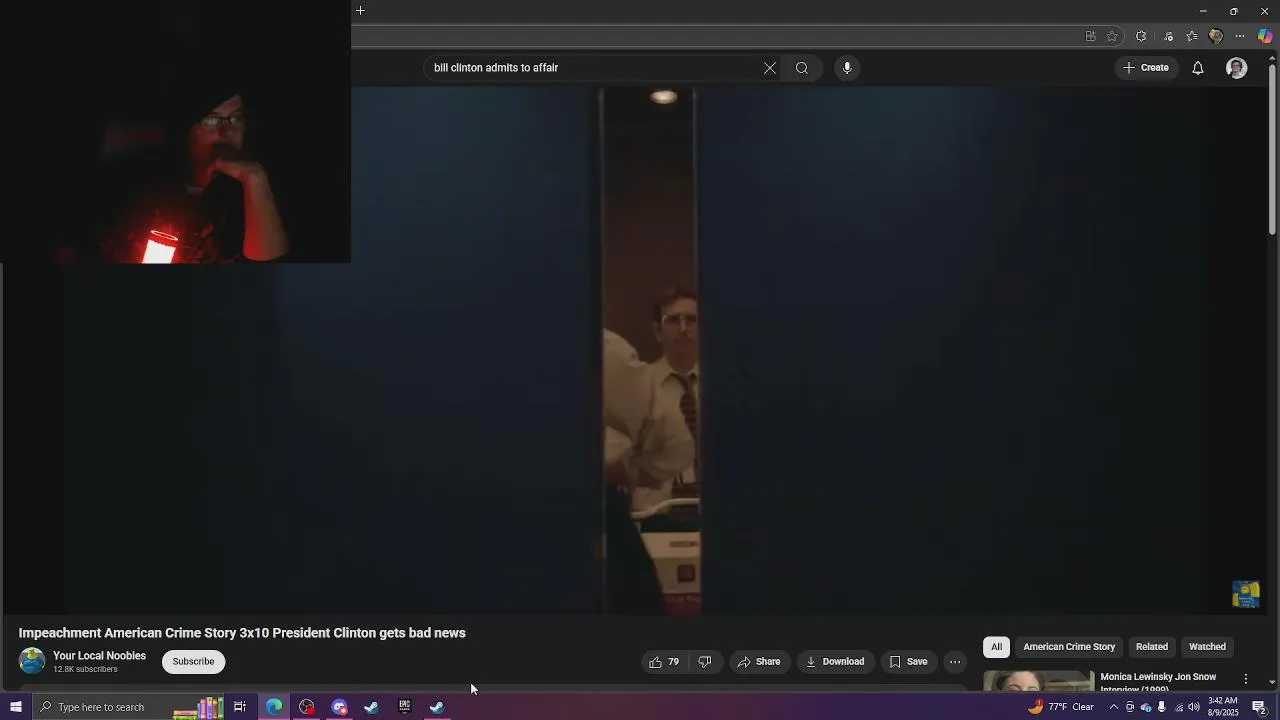The image size is (1280, 720).
Task: Click the taskbar 'Type here to search' box
Action: tap(128, 707)
